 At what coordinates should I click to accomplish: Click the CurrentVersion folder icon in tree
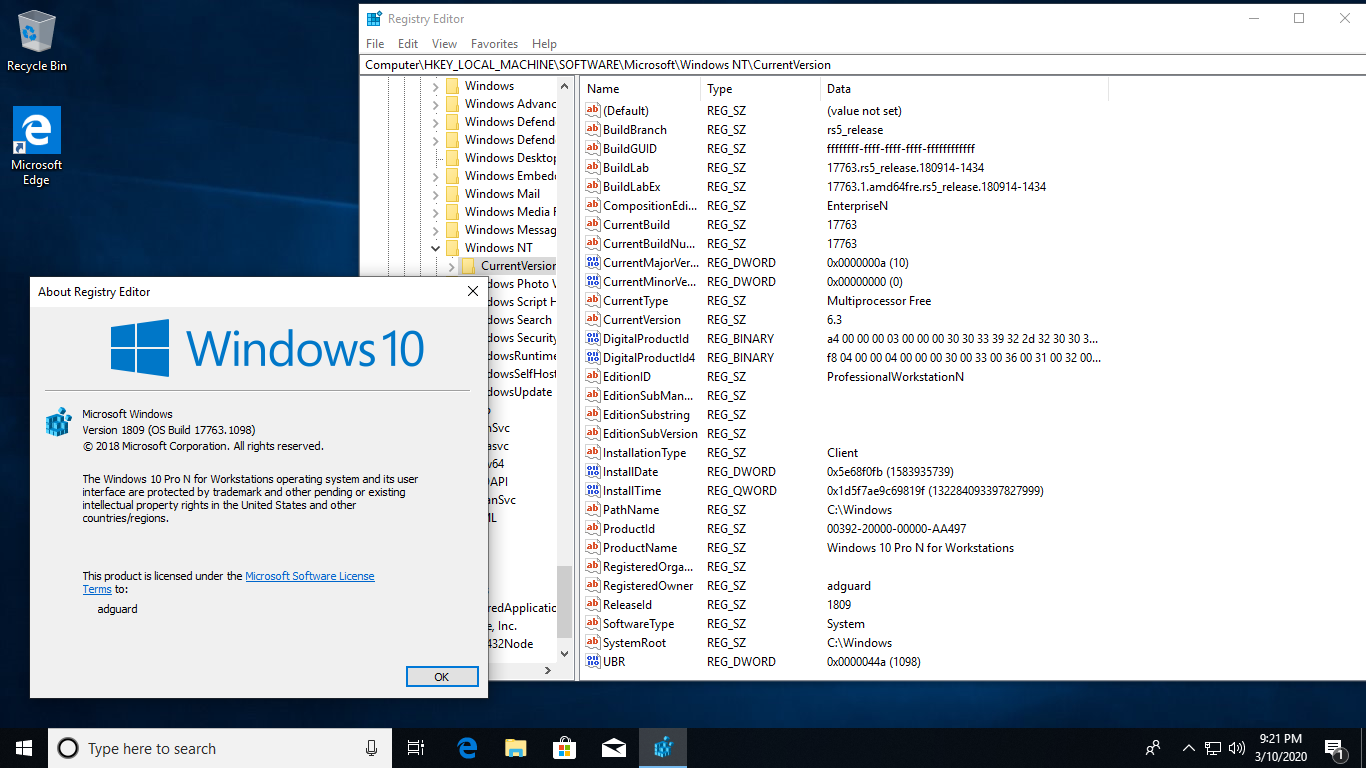(x=468, y=266)
